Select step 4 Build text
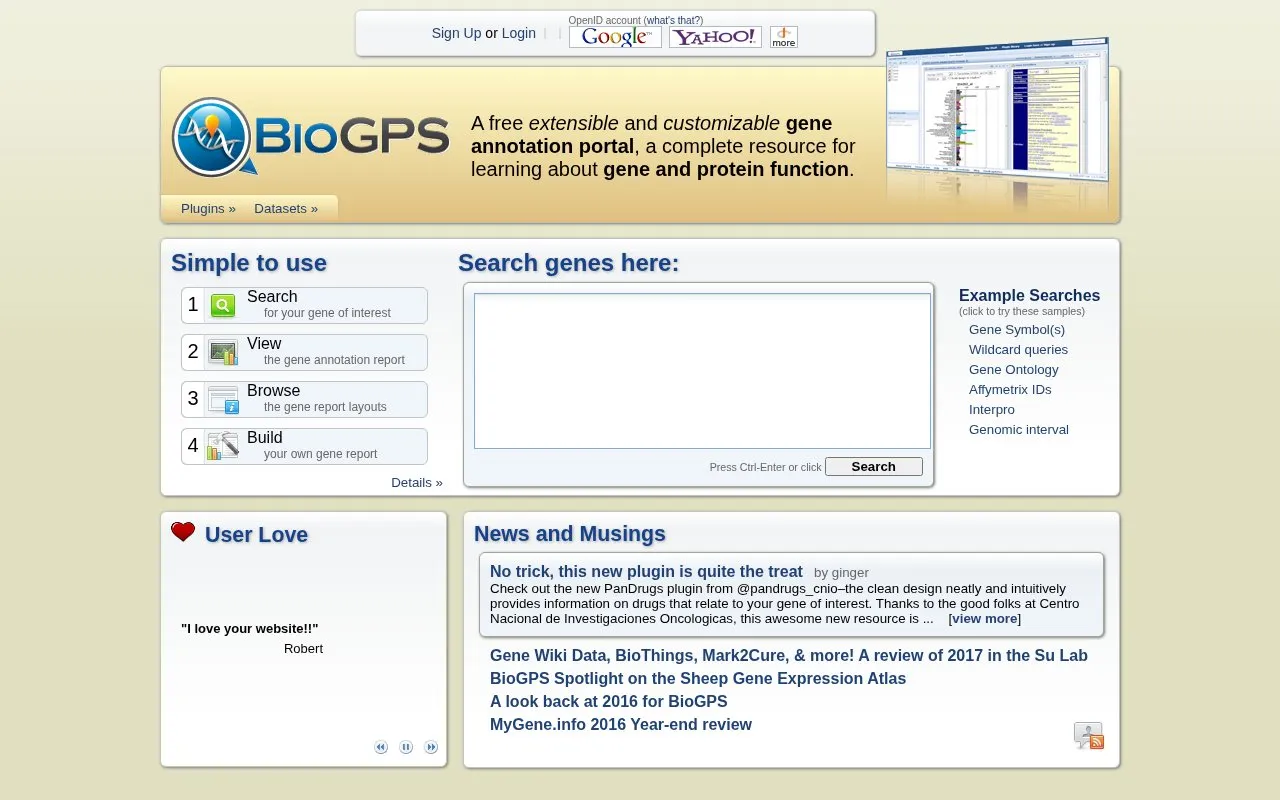1280x800 pixels. pos(265,438)
